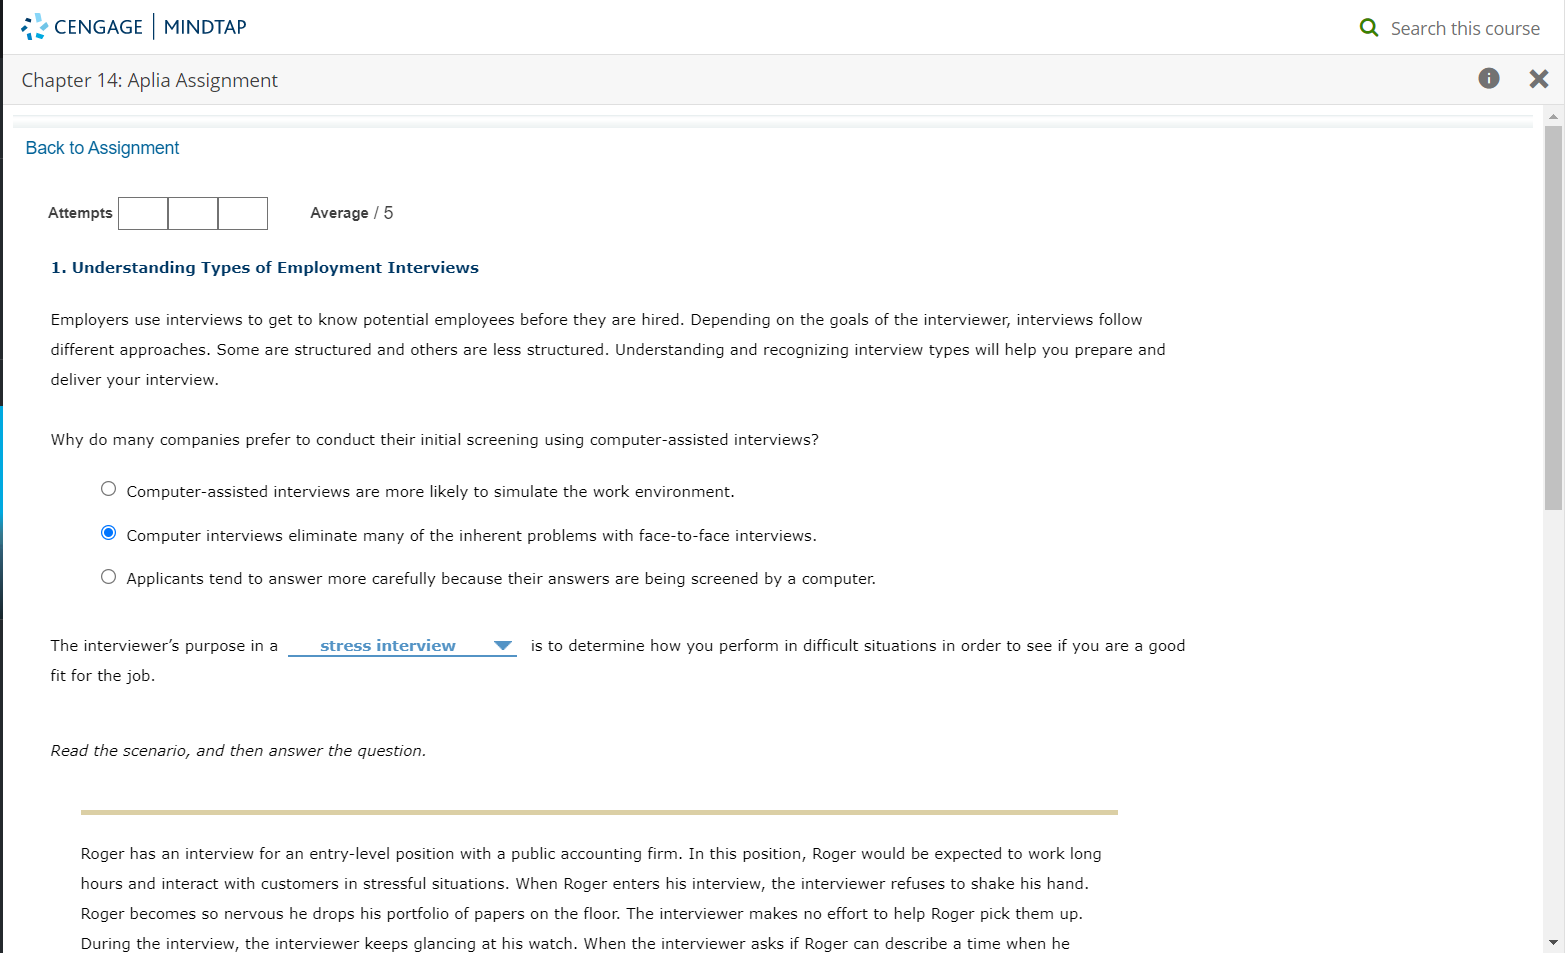Click the Back to Assignment link
This screenshot has width=1565, height=953.
102,147
